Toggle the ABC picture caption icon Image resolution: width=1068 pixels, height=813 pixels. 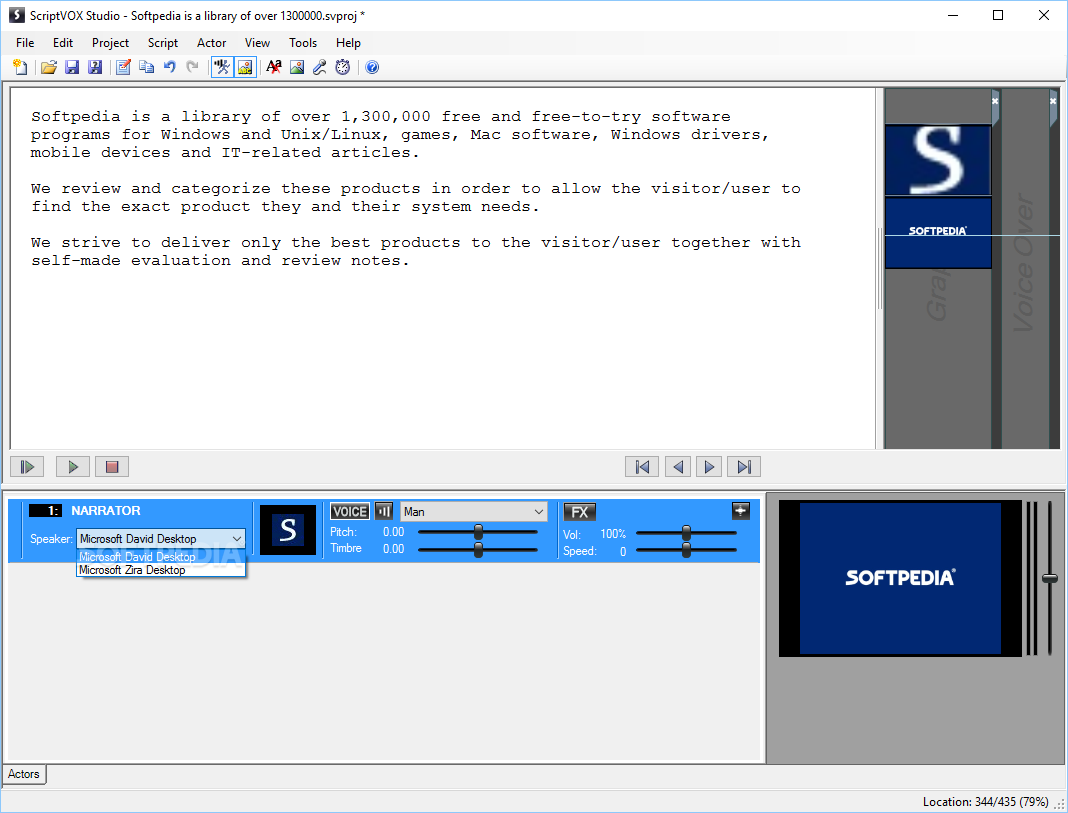tap(245, 67)
